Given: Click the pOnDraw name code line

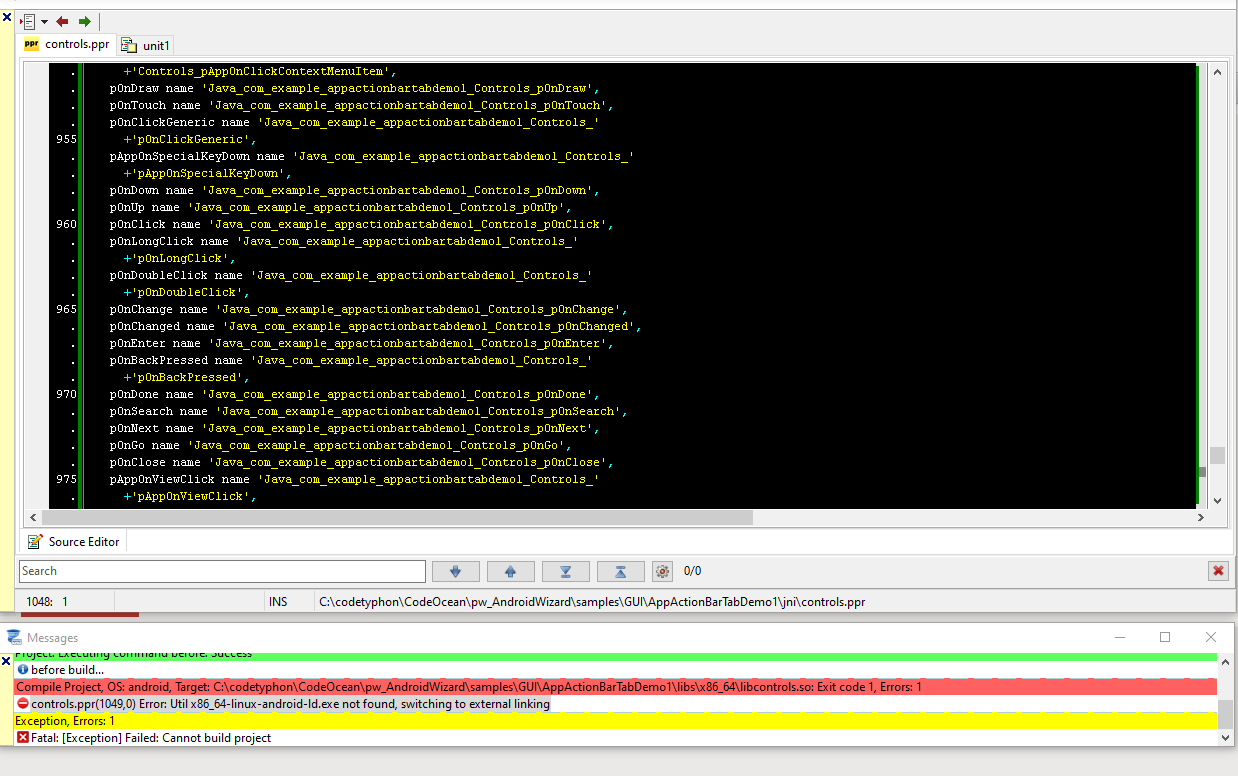Looking at the screenshot, I should (354, 88).
